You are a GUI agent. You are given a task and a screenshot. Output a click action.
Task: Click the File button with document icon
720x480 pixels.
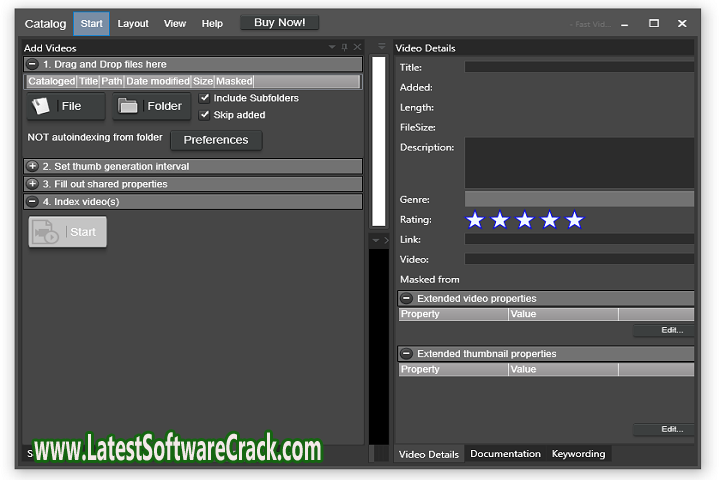click(x=65, y=106)
